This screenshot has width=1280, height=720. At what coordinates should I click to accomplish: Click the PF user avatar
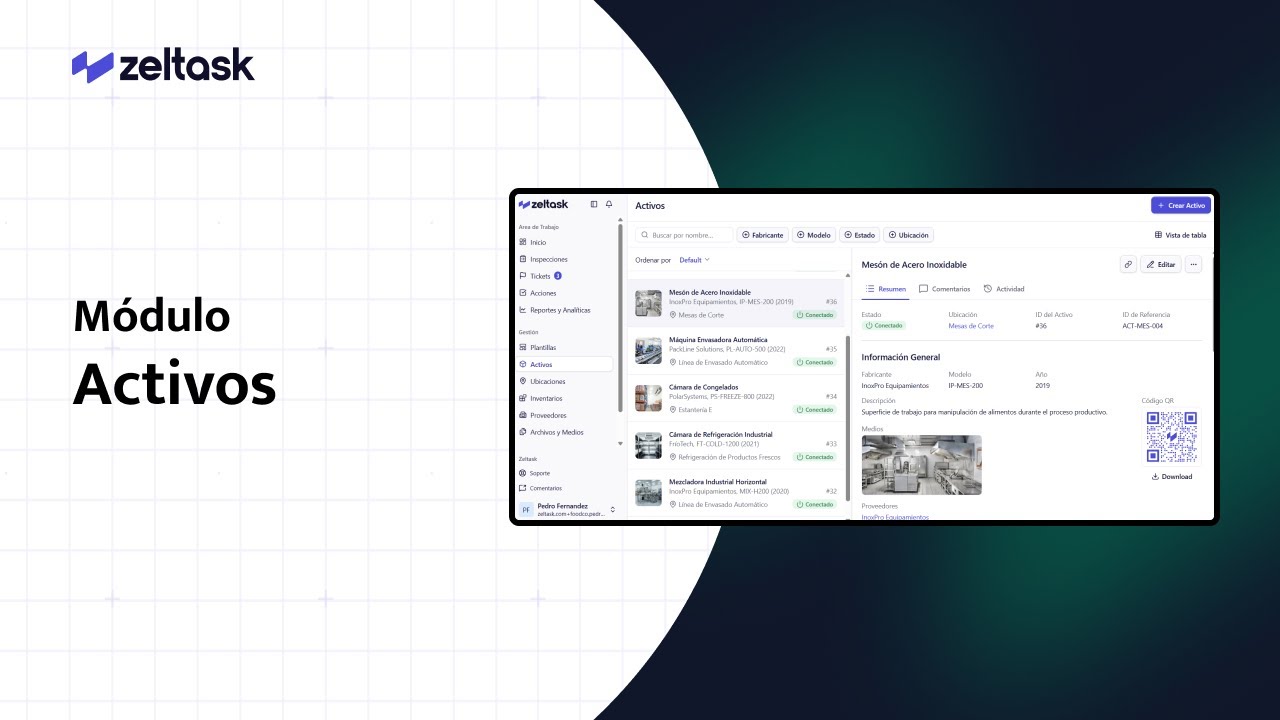(526, 510)
